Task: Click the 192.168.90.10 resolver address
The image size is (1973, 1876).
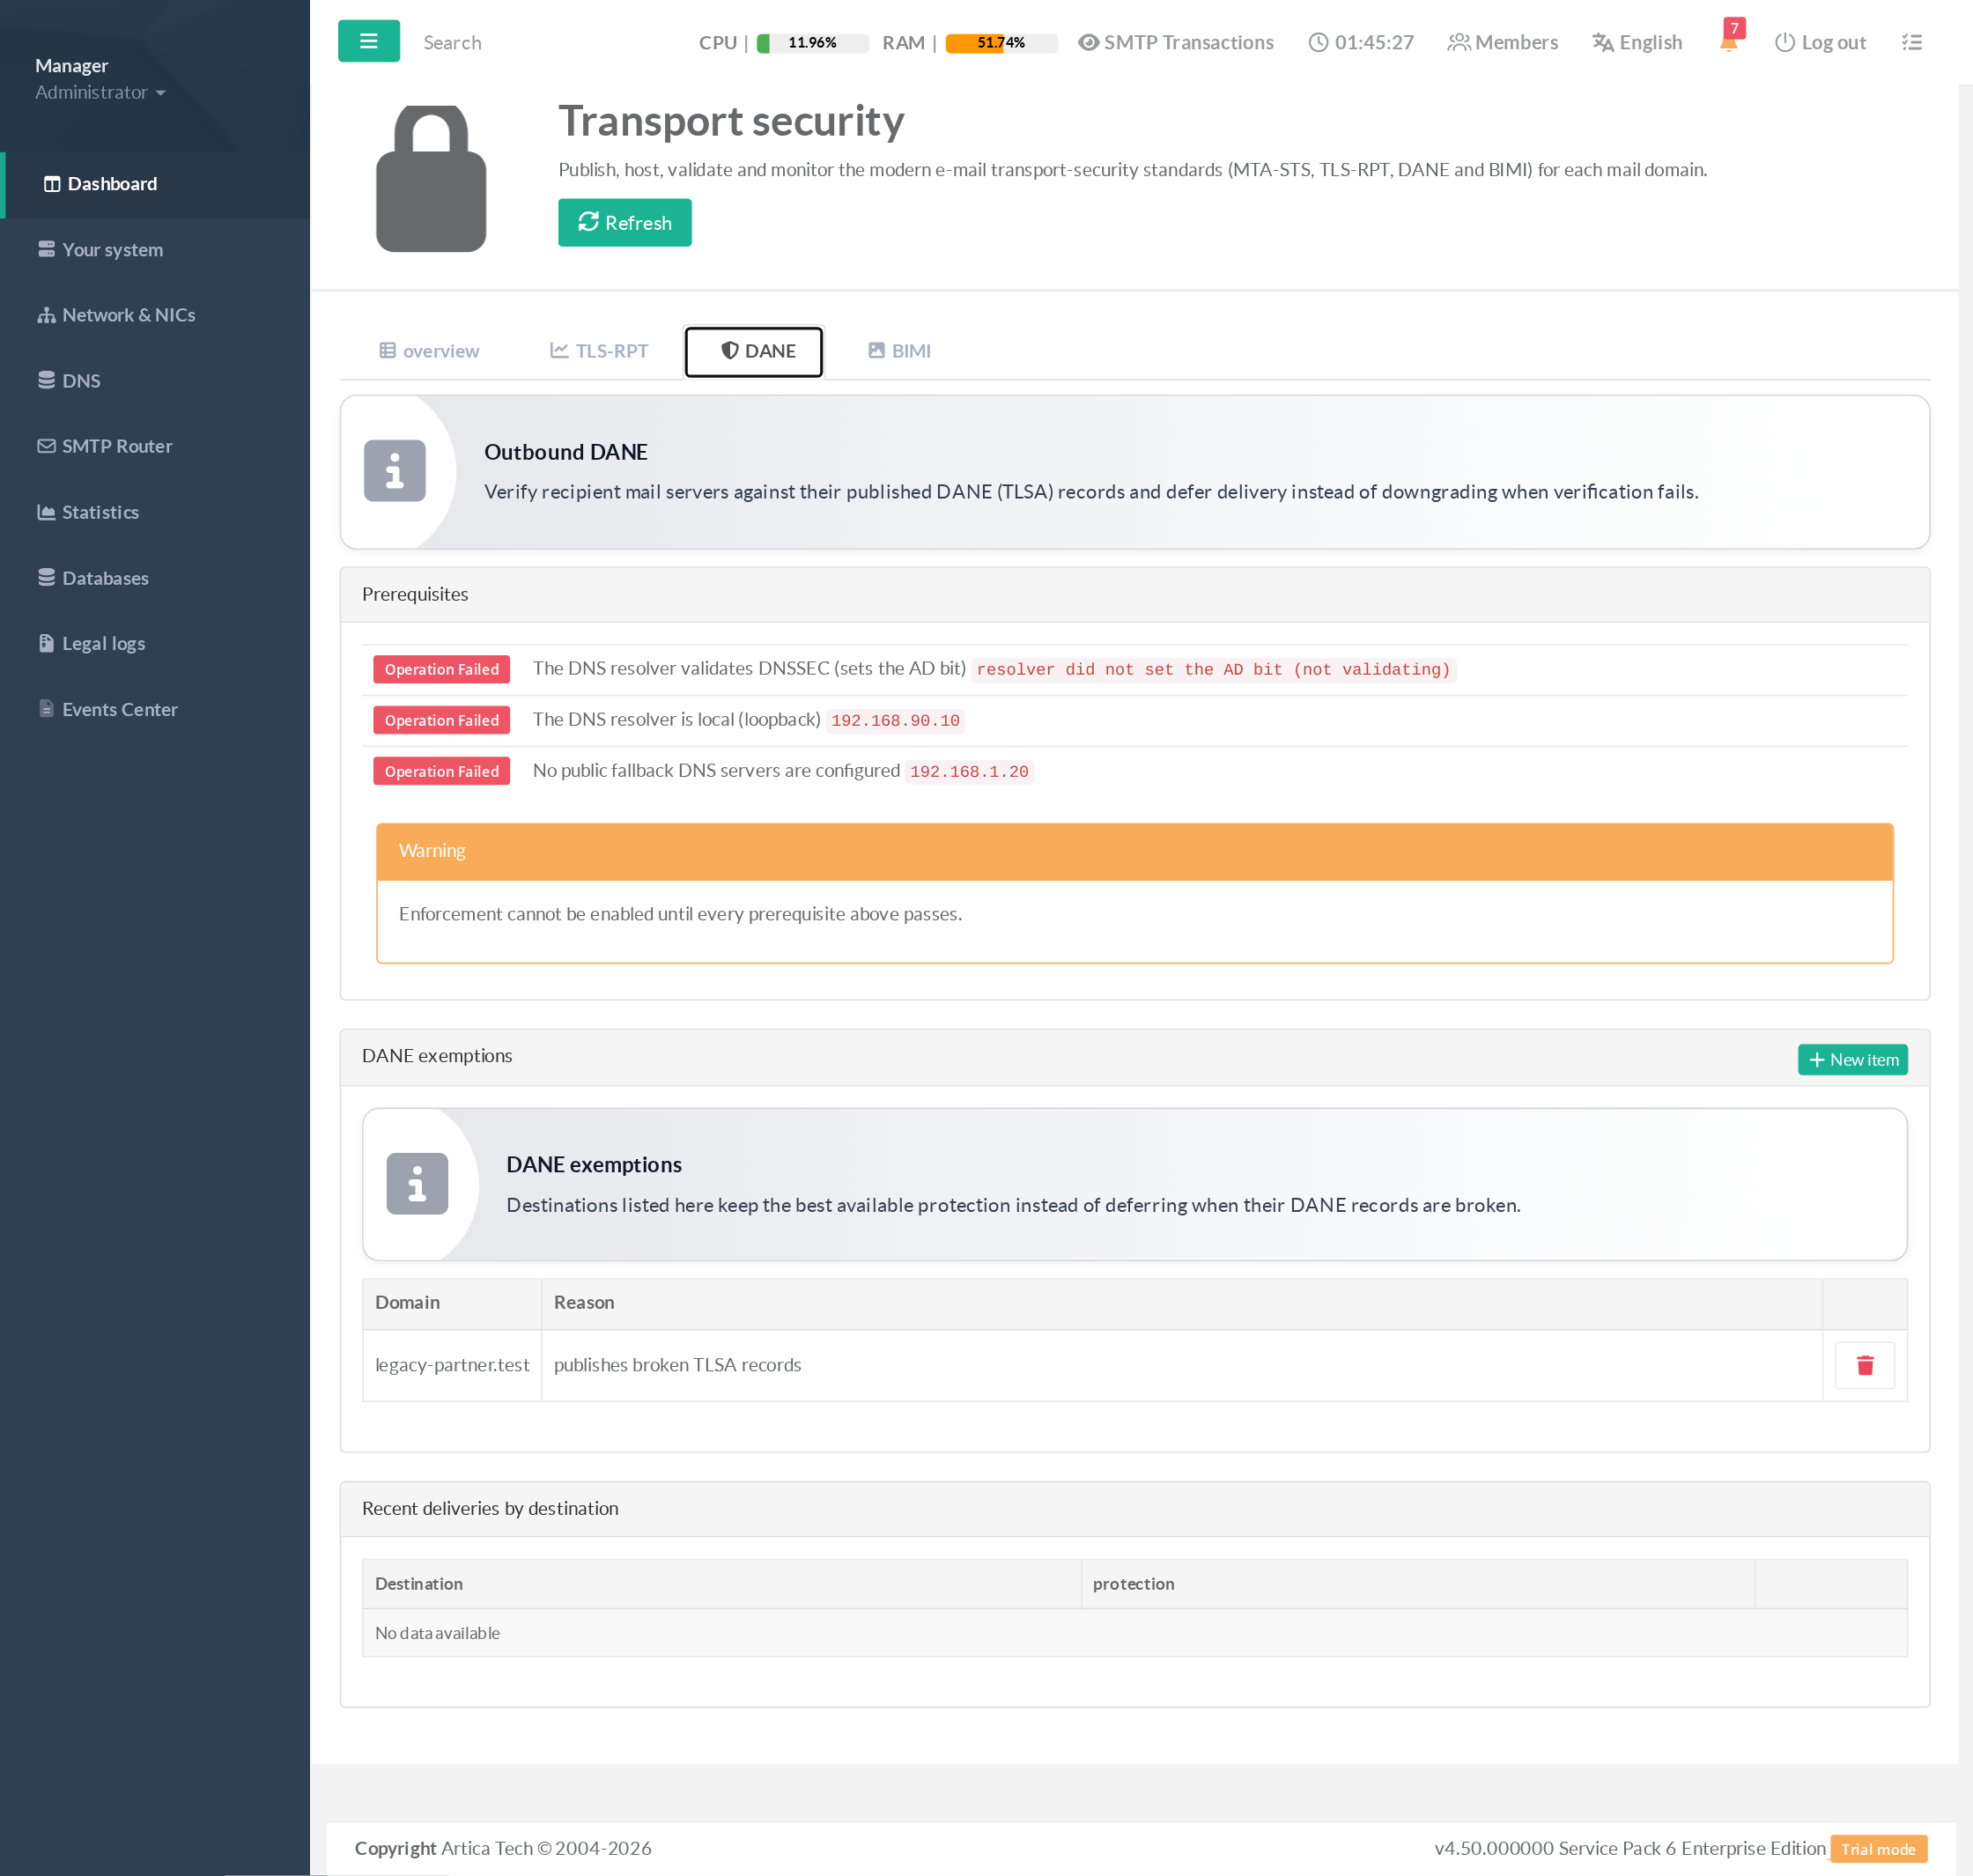Action: (895, 721)
